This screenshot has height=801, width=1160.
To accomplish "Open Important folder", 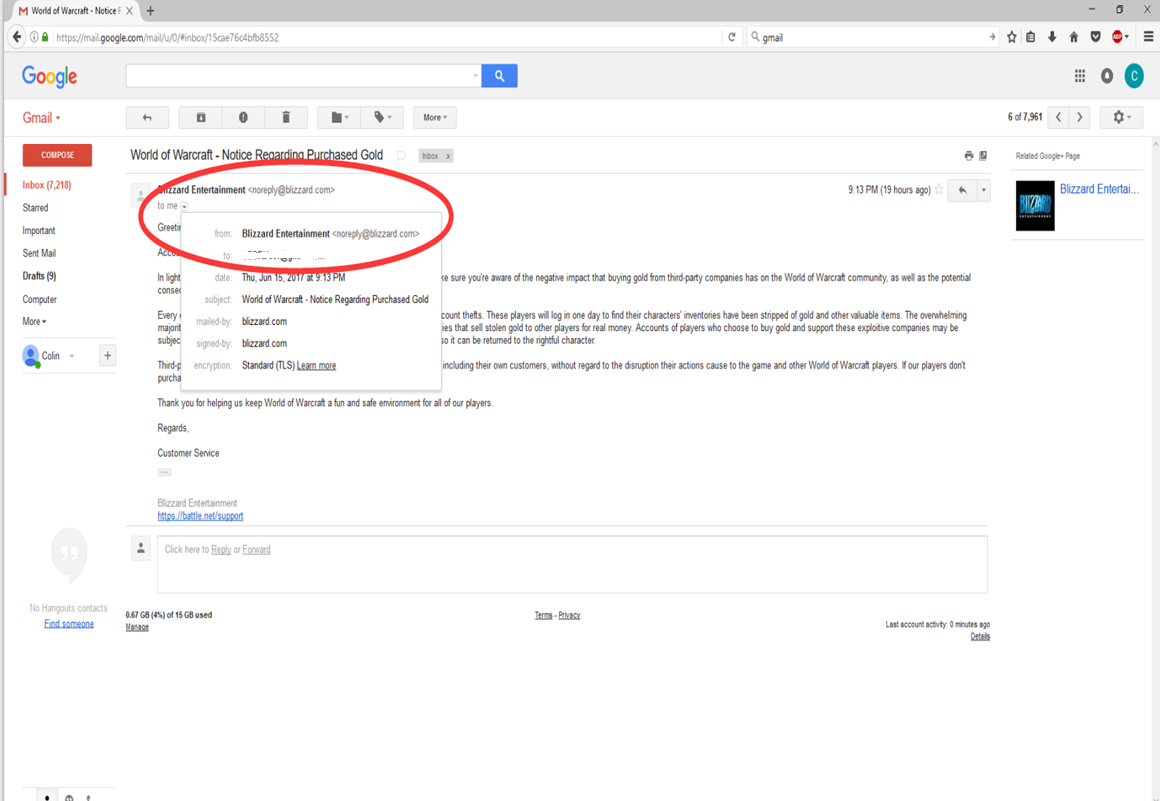I will click(x=38, y=231).
